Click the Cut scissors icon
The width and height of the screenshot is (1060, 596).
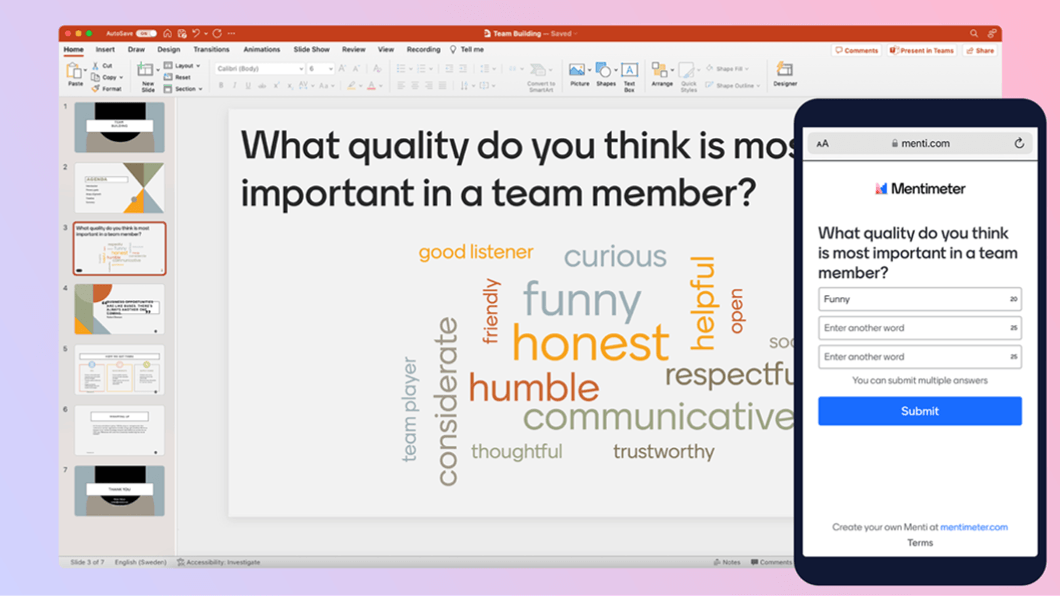(95, 66)
